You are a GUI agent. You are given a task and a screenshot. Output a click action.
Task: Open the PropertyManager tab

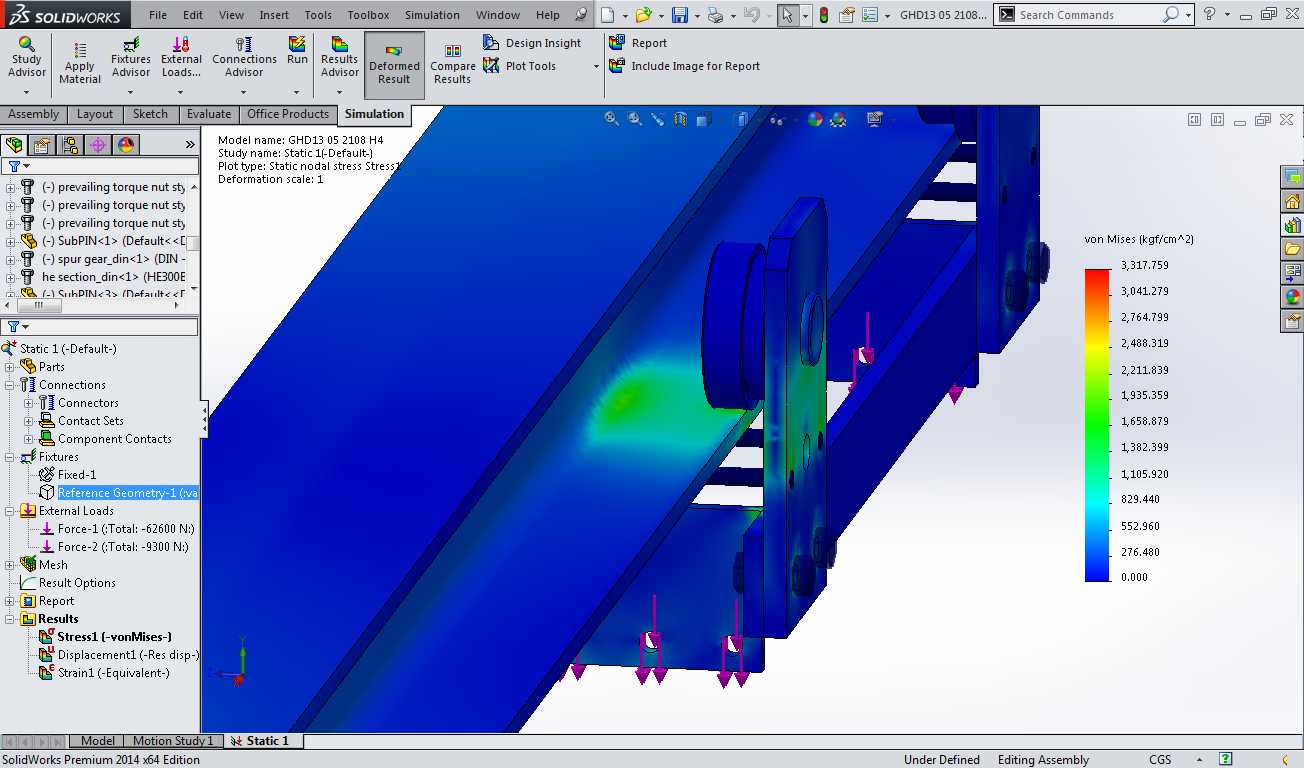tap(42, 144)
